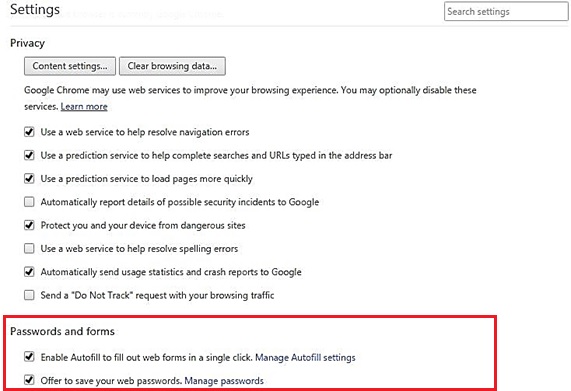The height and width of the screenshot is (391, 571).
Task: Click the Passwords and forms heading
Action: point(62,331)
